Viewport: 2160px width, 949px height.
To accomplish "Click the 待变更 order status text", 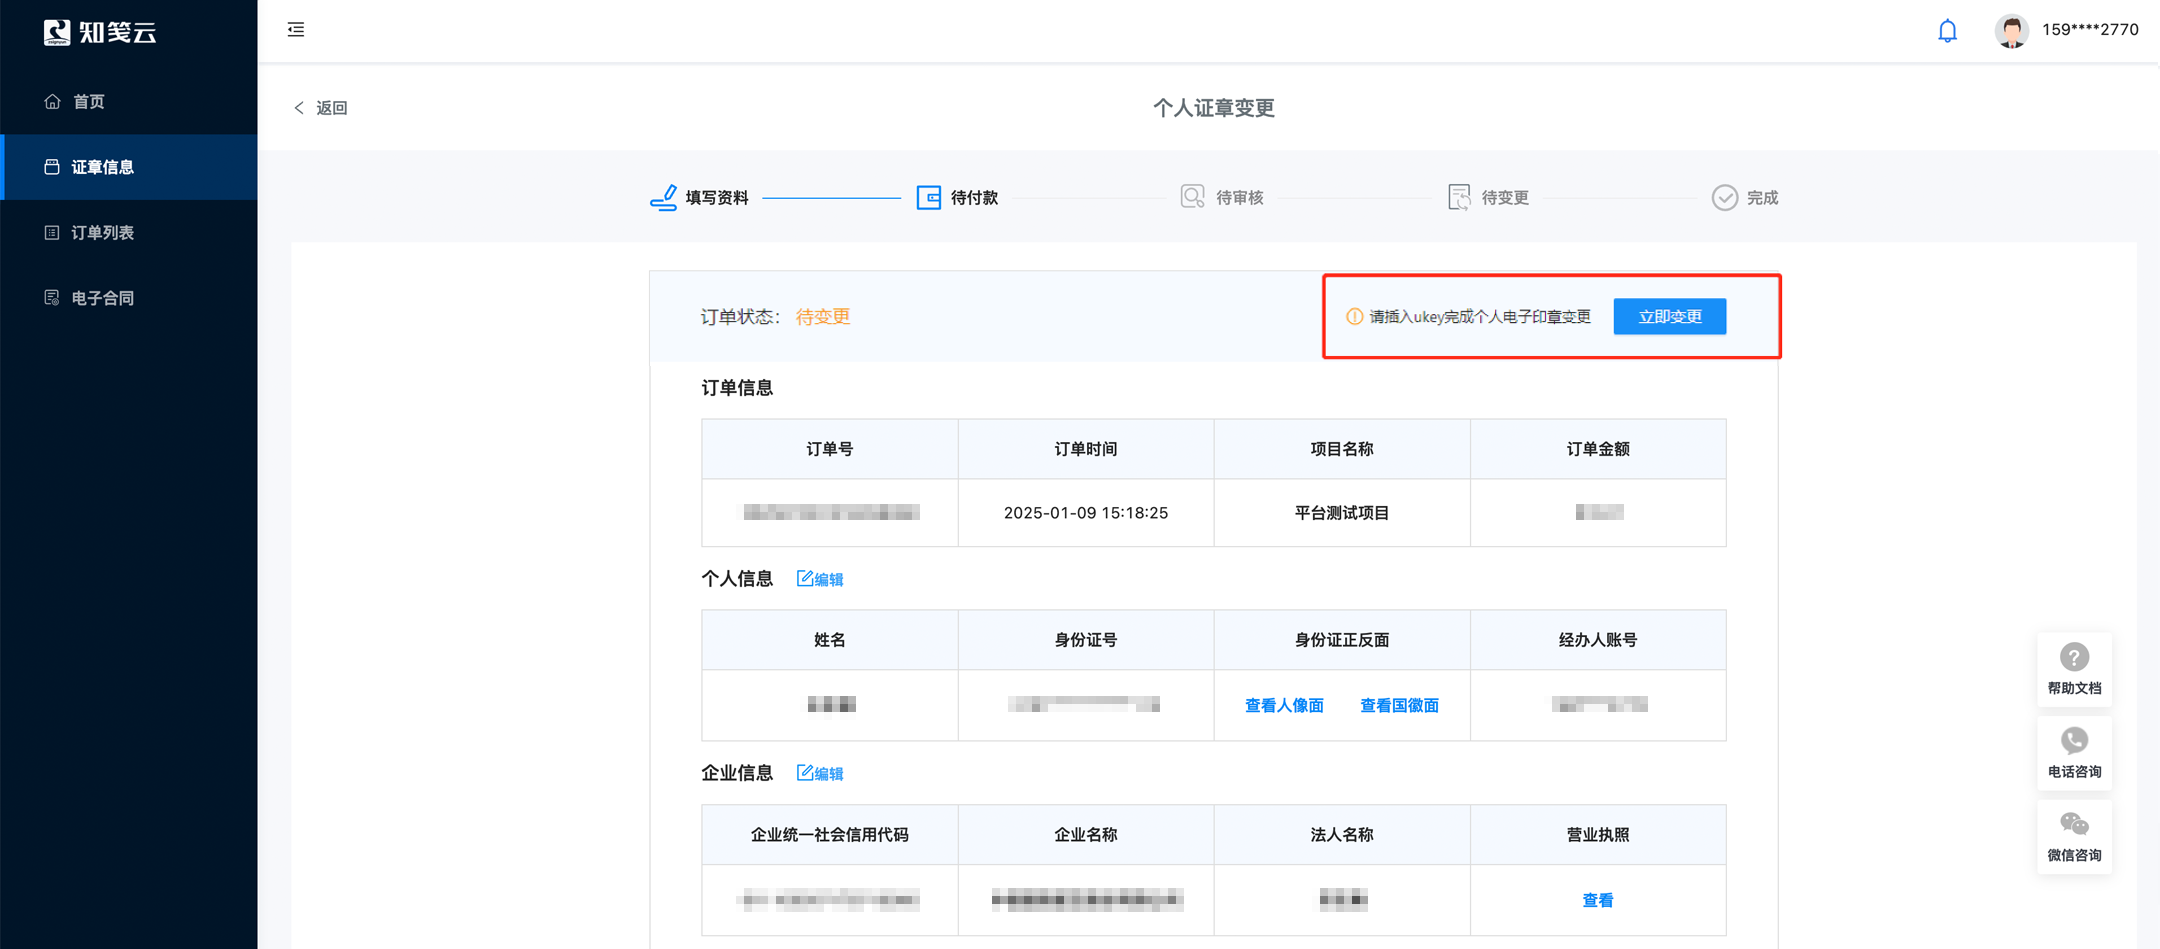I will 823,317.
